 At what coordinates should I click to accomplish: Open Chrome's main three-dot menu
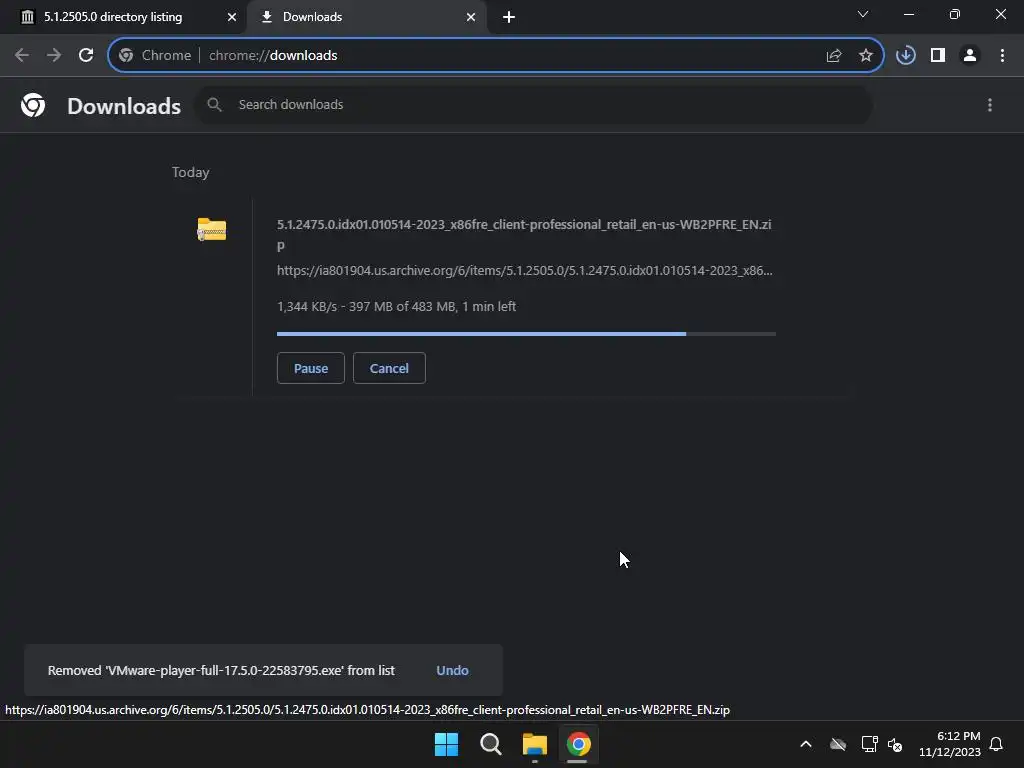pyautogui.click(x=1002, y=56)
